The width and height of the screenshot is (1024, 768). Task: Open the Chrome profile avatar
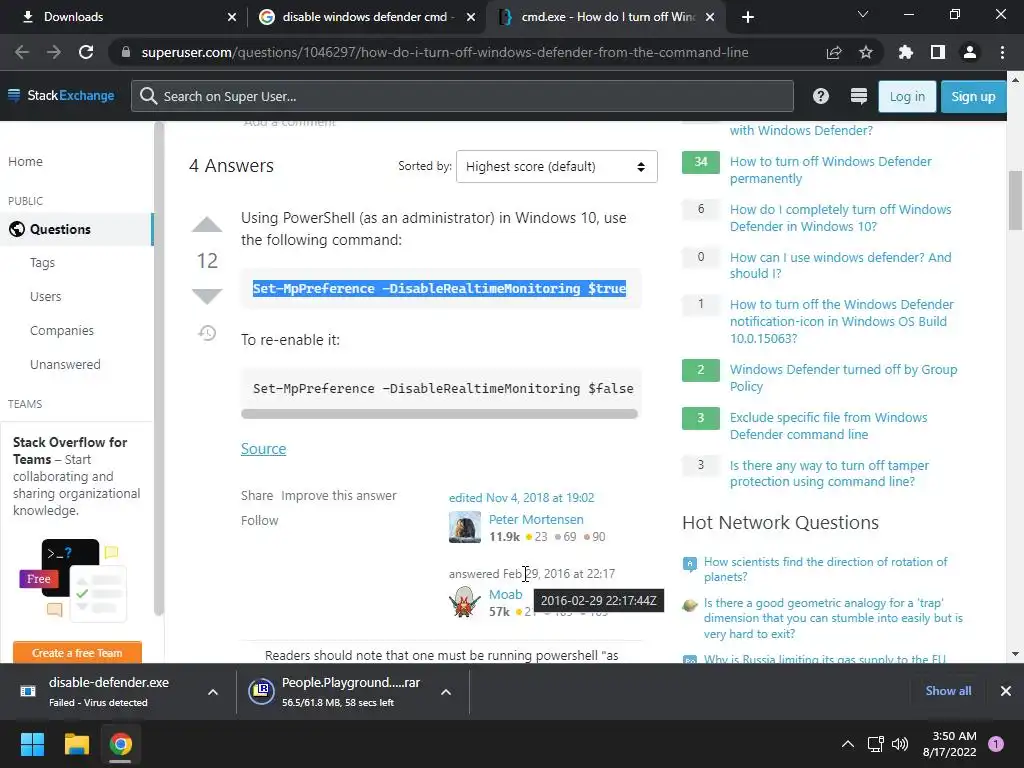click(x=970, y=52)
